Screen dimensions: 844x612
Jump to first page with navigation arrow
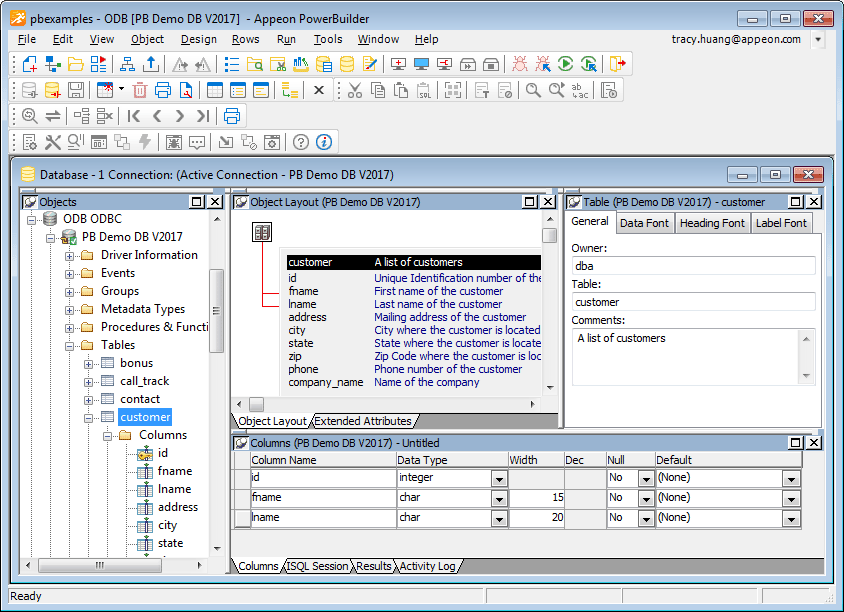(x=133, y=116)
